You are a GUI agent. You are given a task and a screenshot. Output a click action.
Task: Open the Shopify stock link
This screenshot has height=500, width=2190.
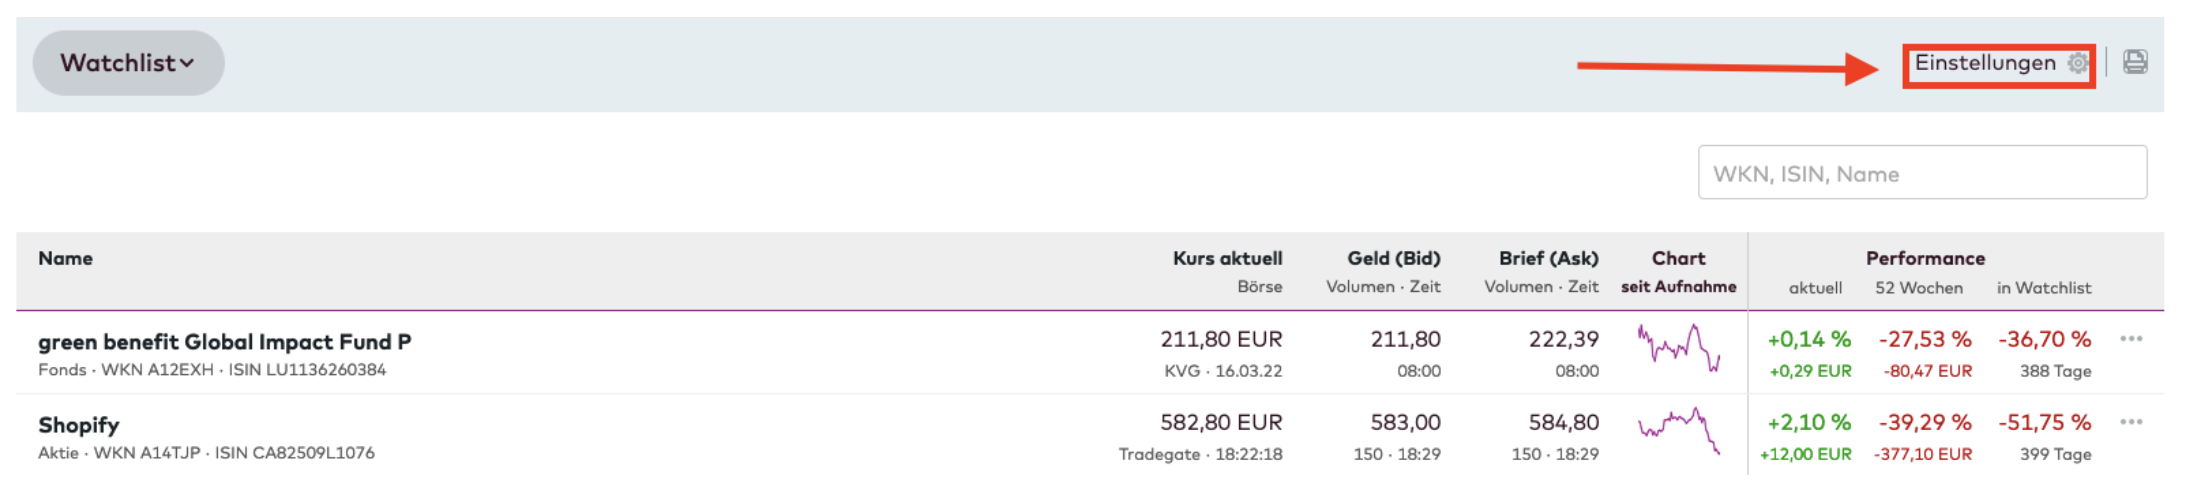(78, 425)
